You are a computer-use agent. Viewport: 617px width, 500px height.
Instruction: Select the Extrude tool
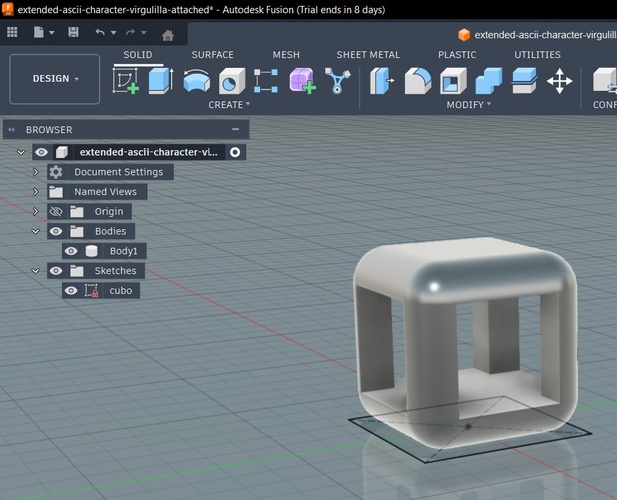(161, 81)
